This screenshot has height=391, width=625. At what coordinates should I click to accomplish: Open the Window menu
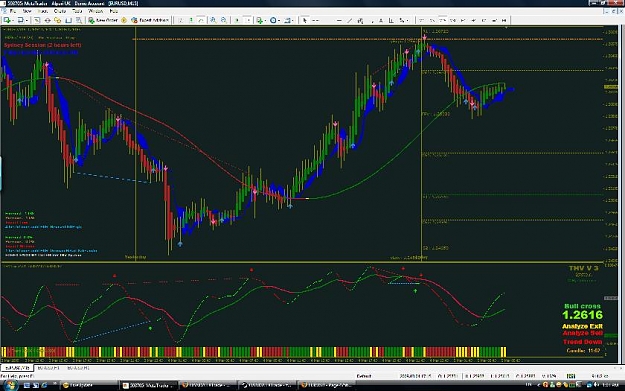(x=96, y=11)
